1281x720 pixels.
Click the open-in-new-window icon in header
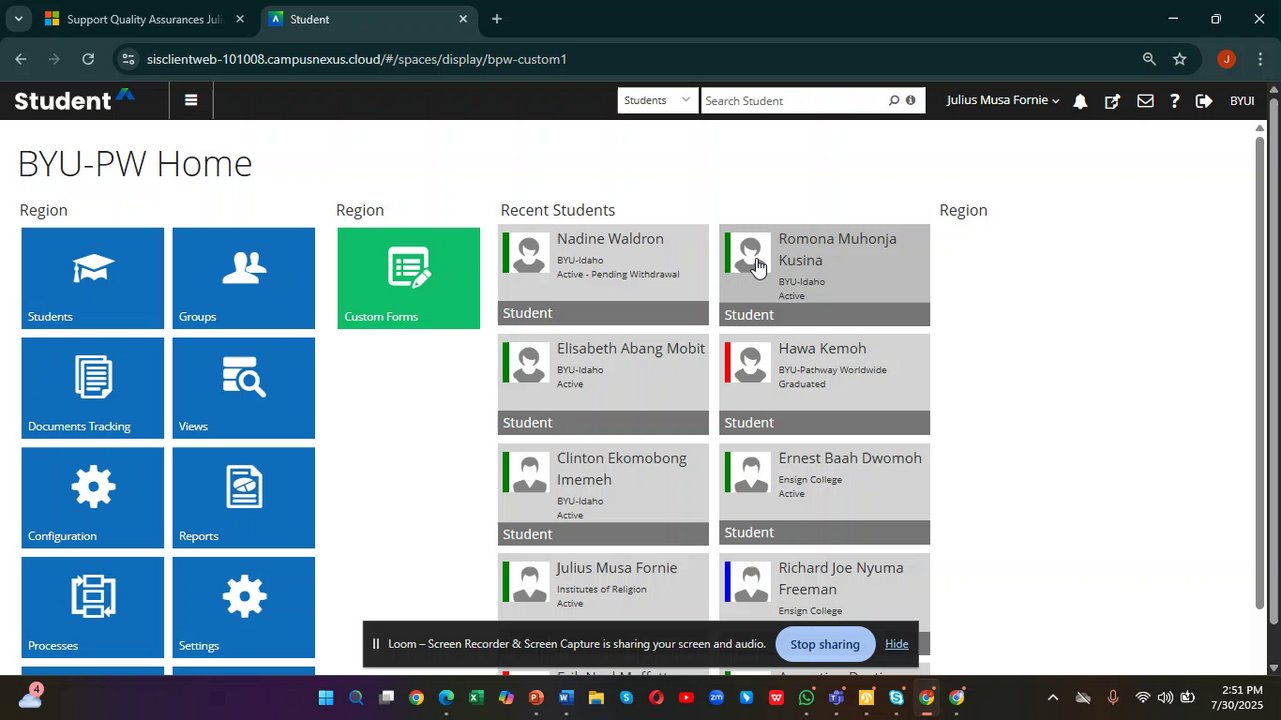[x=1112, y=101]
